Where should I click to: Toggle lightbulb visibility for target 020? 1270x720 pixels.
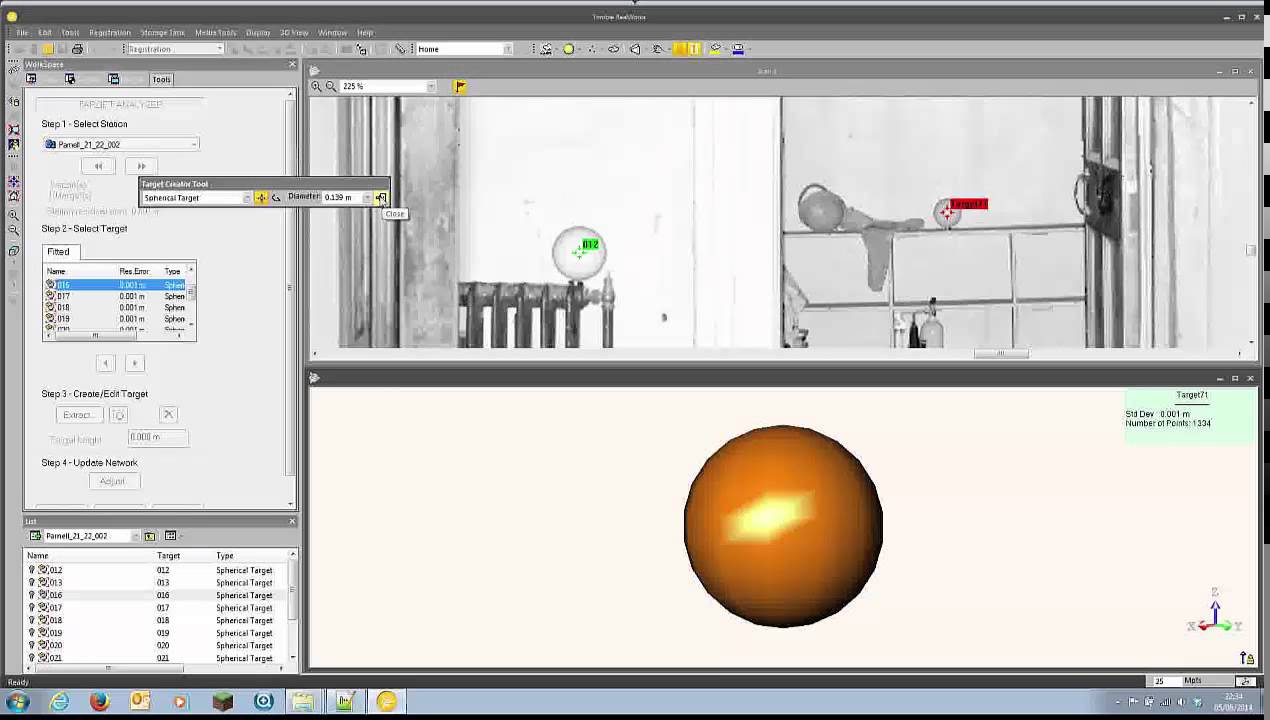[x=31, y=645]
